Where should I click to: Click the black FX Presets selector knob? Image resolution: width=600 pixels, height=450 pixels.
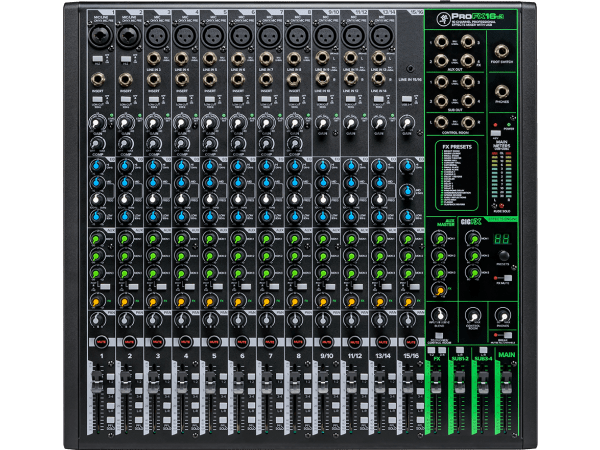coord(503,256)
